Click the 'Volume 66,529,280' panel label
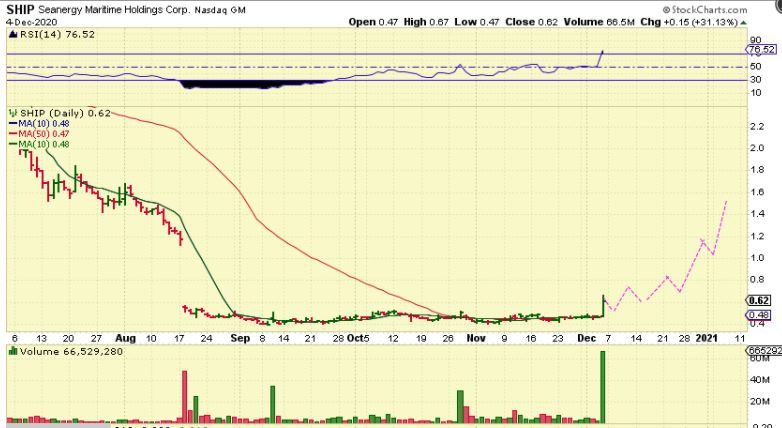Screen dimensions: 782x428 (x=71, y=352)
